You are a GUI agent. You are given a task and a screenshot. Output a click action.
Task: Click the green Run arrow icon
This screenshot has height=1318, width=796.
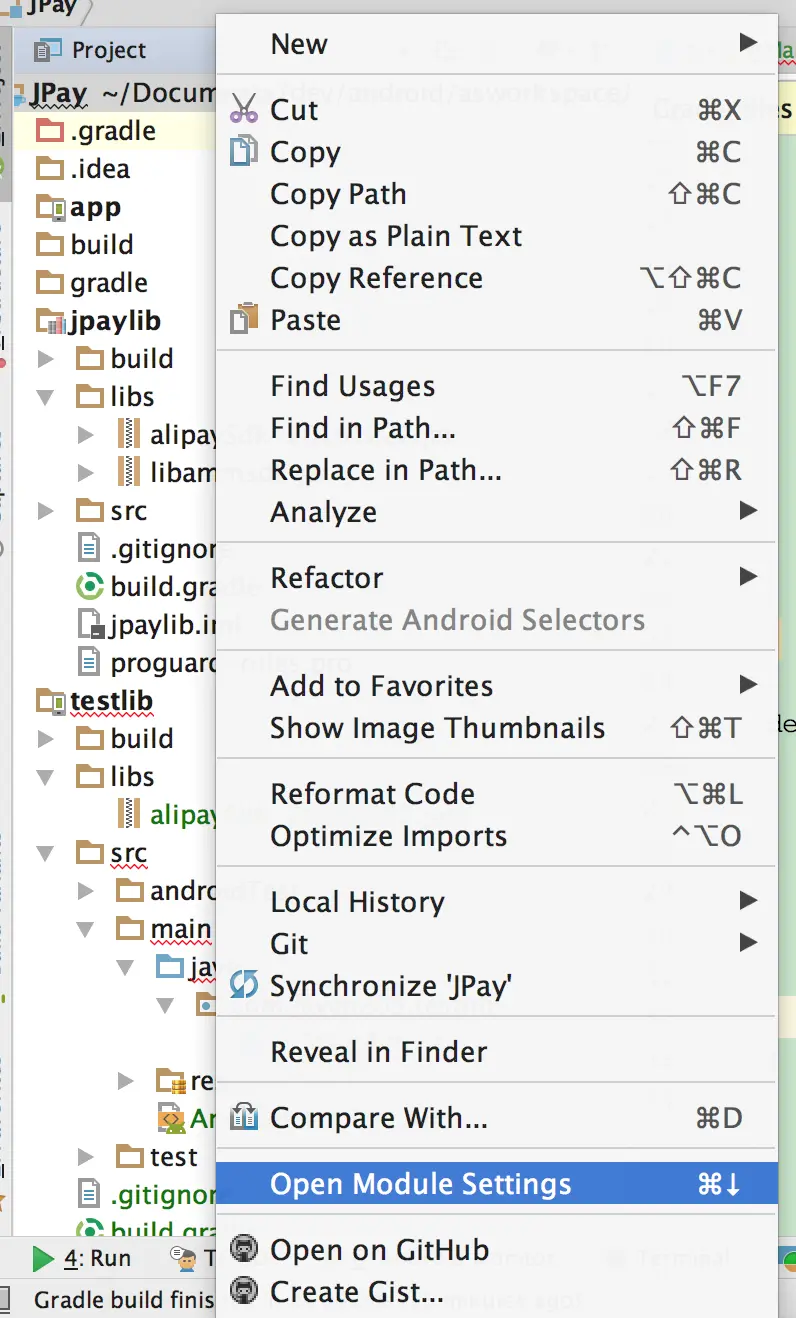pos(43,1258)
